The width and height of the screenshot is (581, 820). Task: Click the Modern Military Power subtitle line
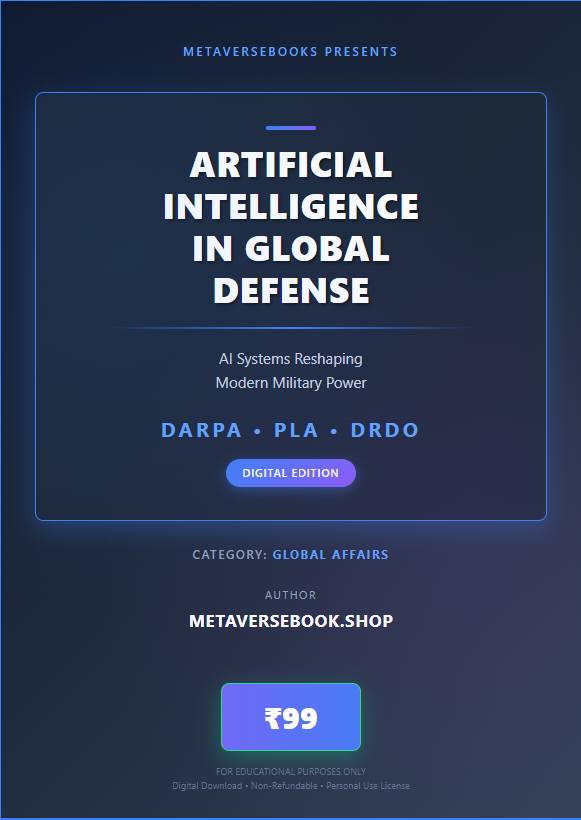click(291, 383)
